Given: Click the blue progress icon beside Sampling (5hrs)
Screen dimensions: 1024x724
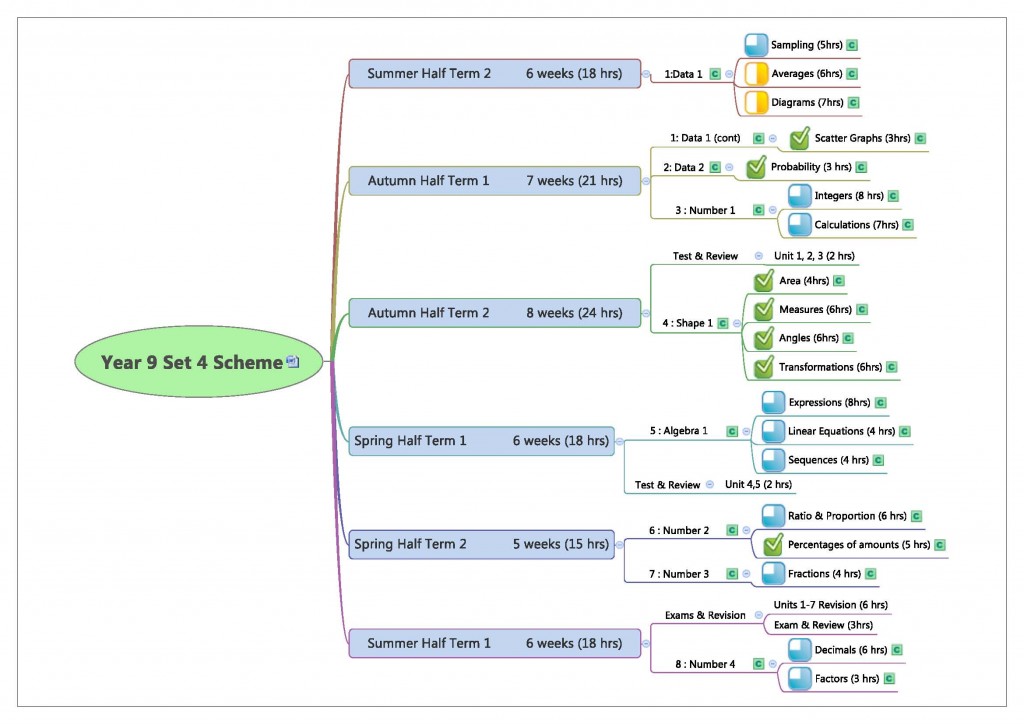Looking at the screenshot, I should point(756,45).
